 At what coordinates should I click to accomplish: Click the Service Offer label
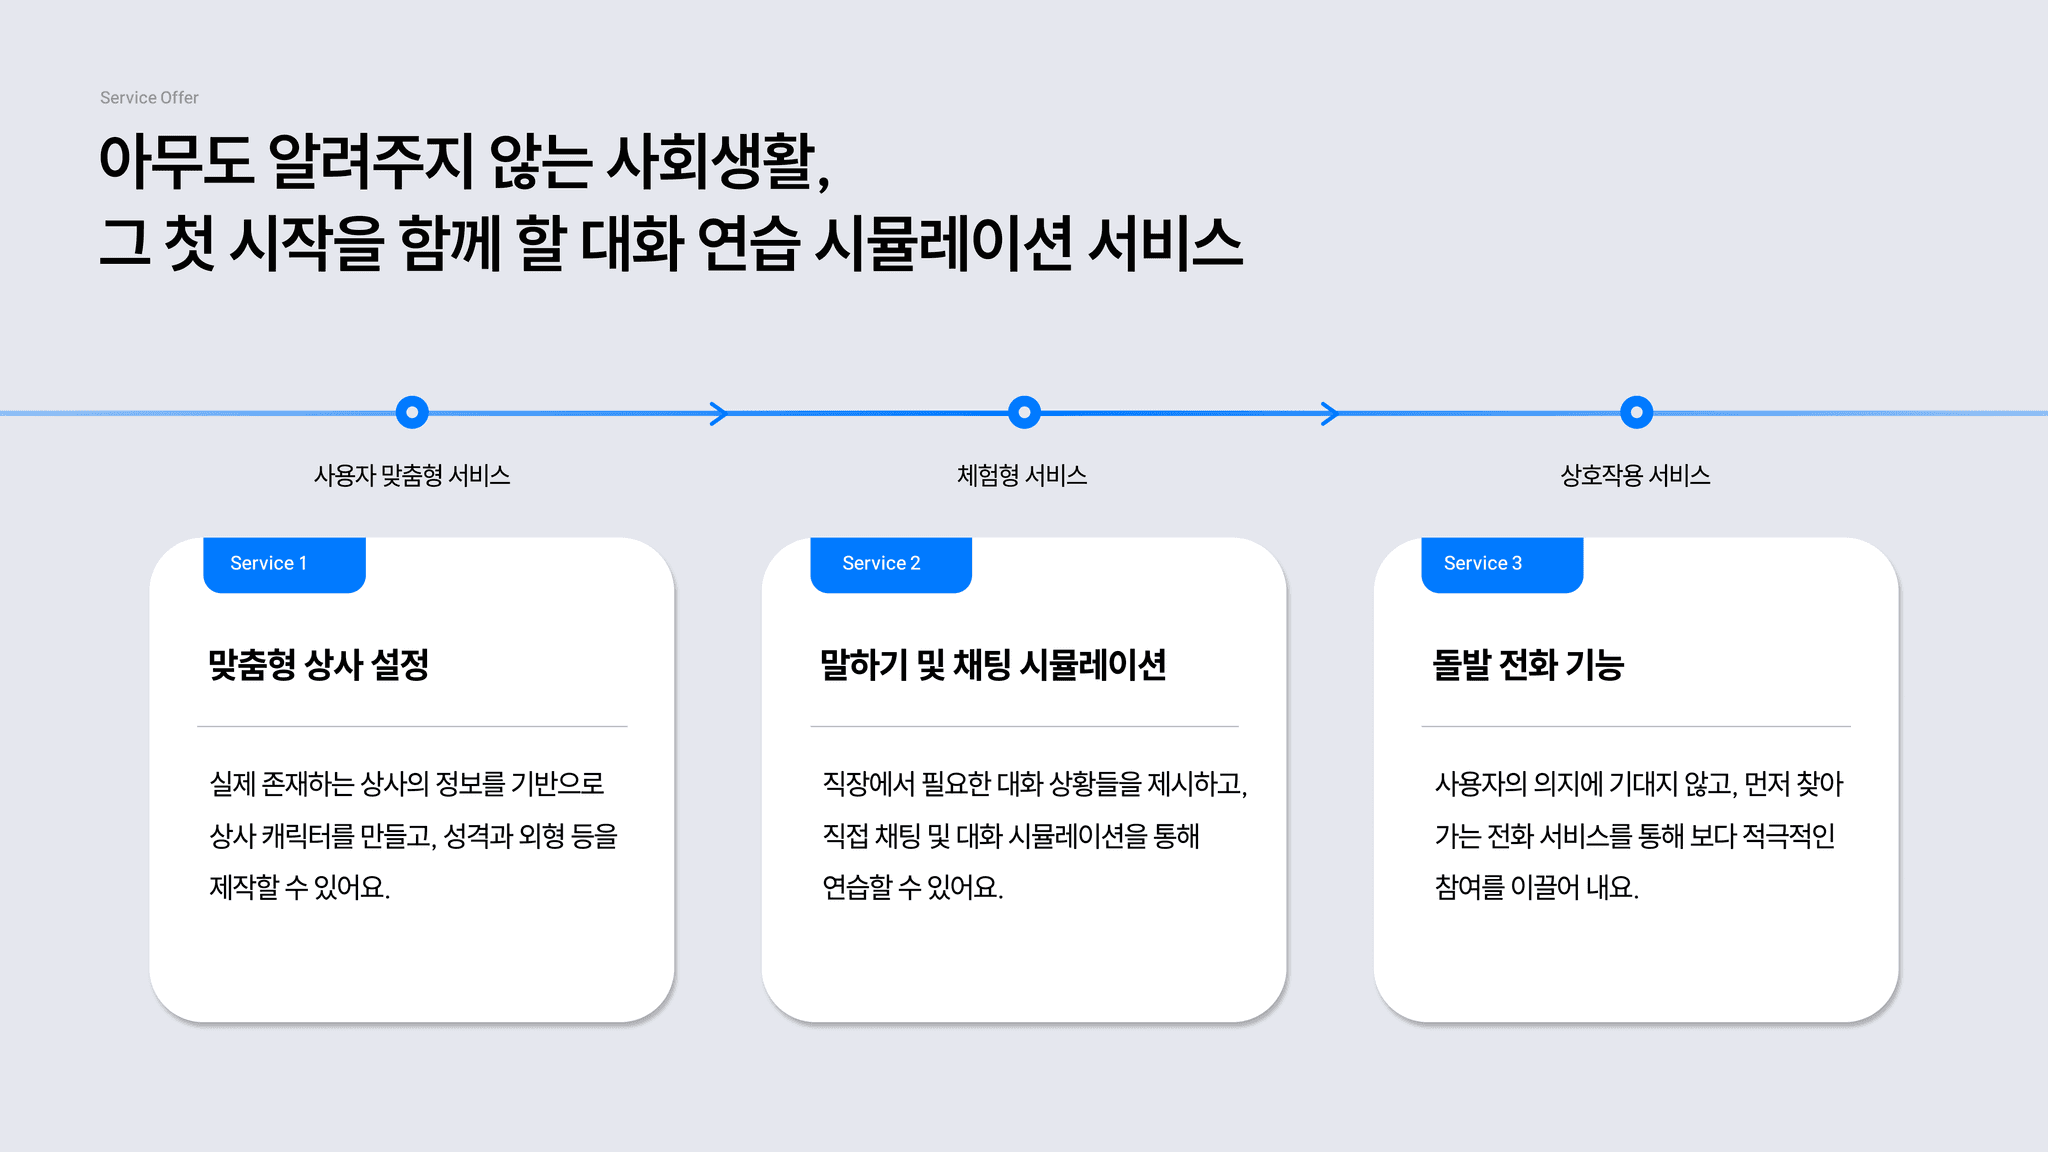coord(149,98)
